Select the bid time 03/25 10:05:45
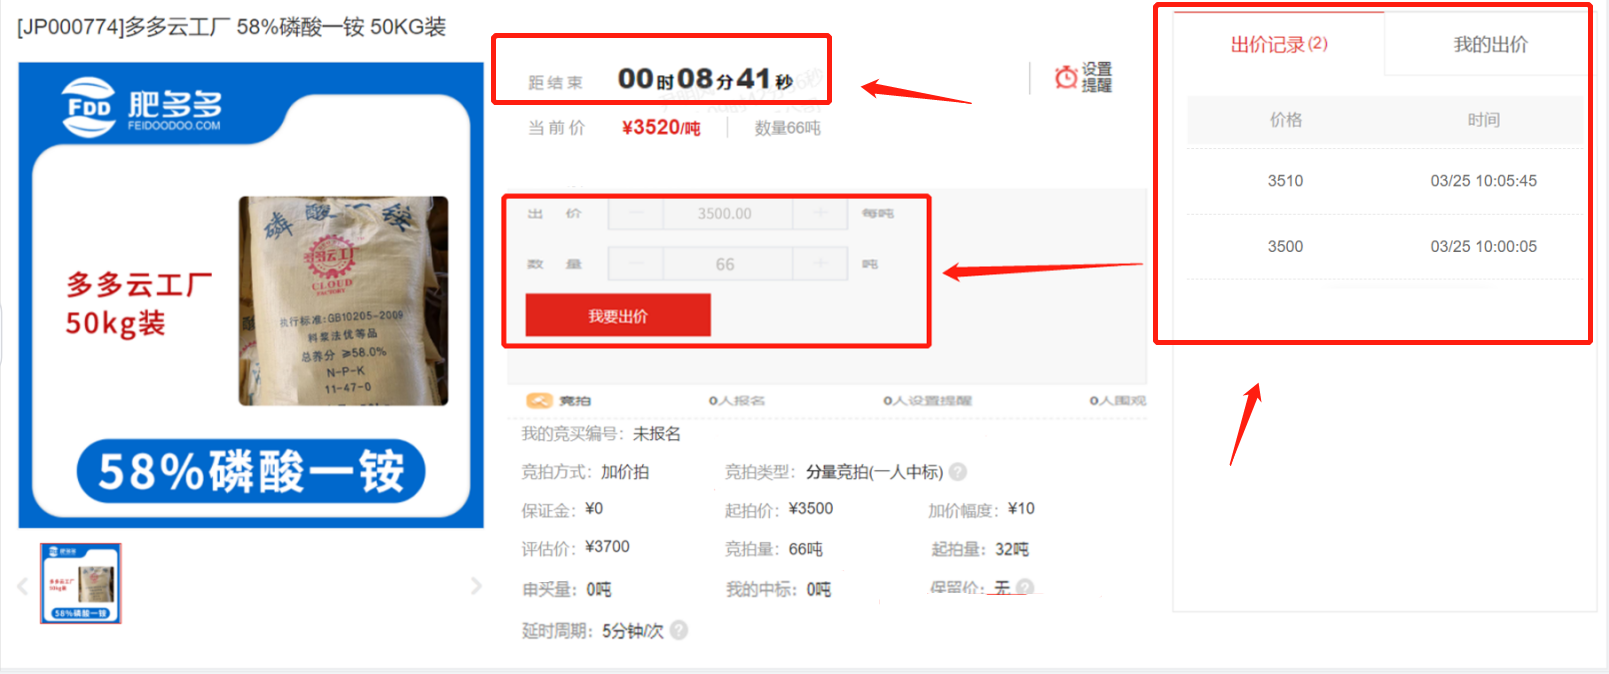Viewport: 1609px width, 674px height. tap(1484, 181)
